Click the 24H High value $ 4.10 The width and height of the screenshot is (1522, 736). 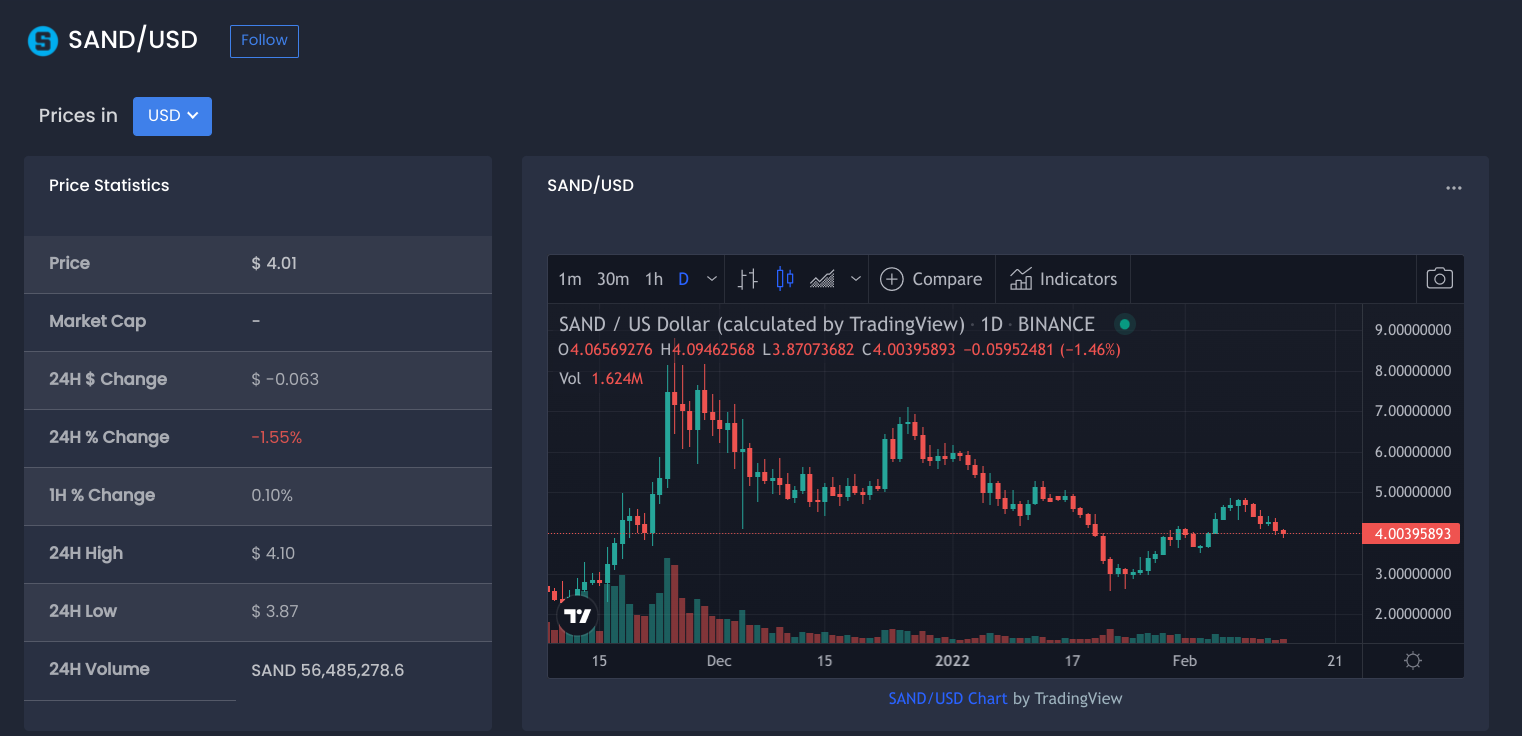pyautogui.click(x=273, y=553)
